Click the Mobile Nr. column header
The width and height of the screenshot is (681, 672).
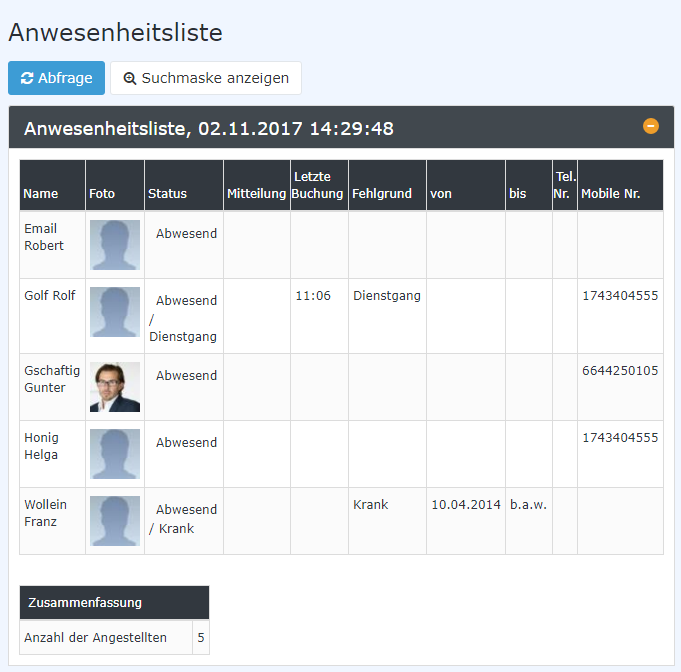tap(611, 194)
